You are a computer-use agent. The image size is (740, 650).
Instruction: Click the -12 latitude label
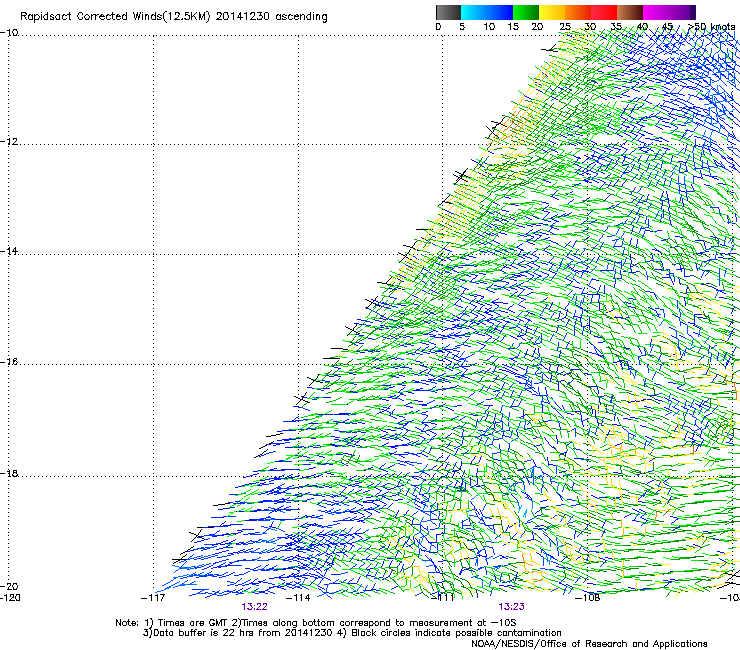coord(9,142)
